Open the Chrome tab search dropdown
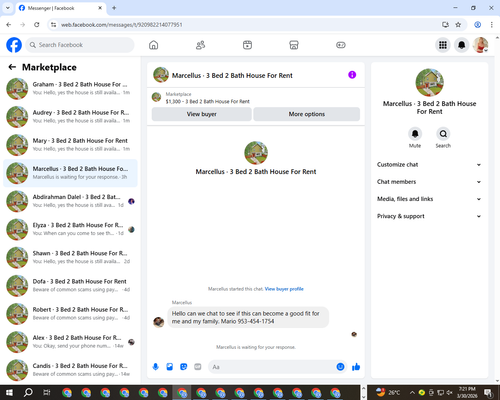Image resolution: width=500 pixels, height=400 pixels. point(8,8)
